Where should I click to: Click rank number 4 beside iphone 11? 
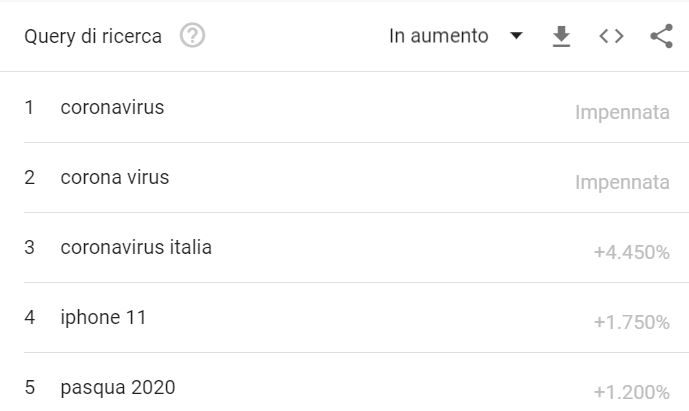tap(29, 317)
